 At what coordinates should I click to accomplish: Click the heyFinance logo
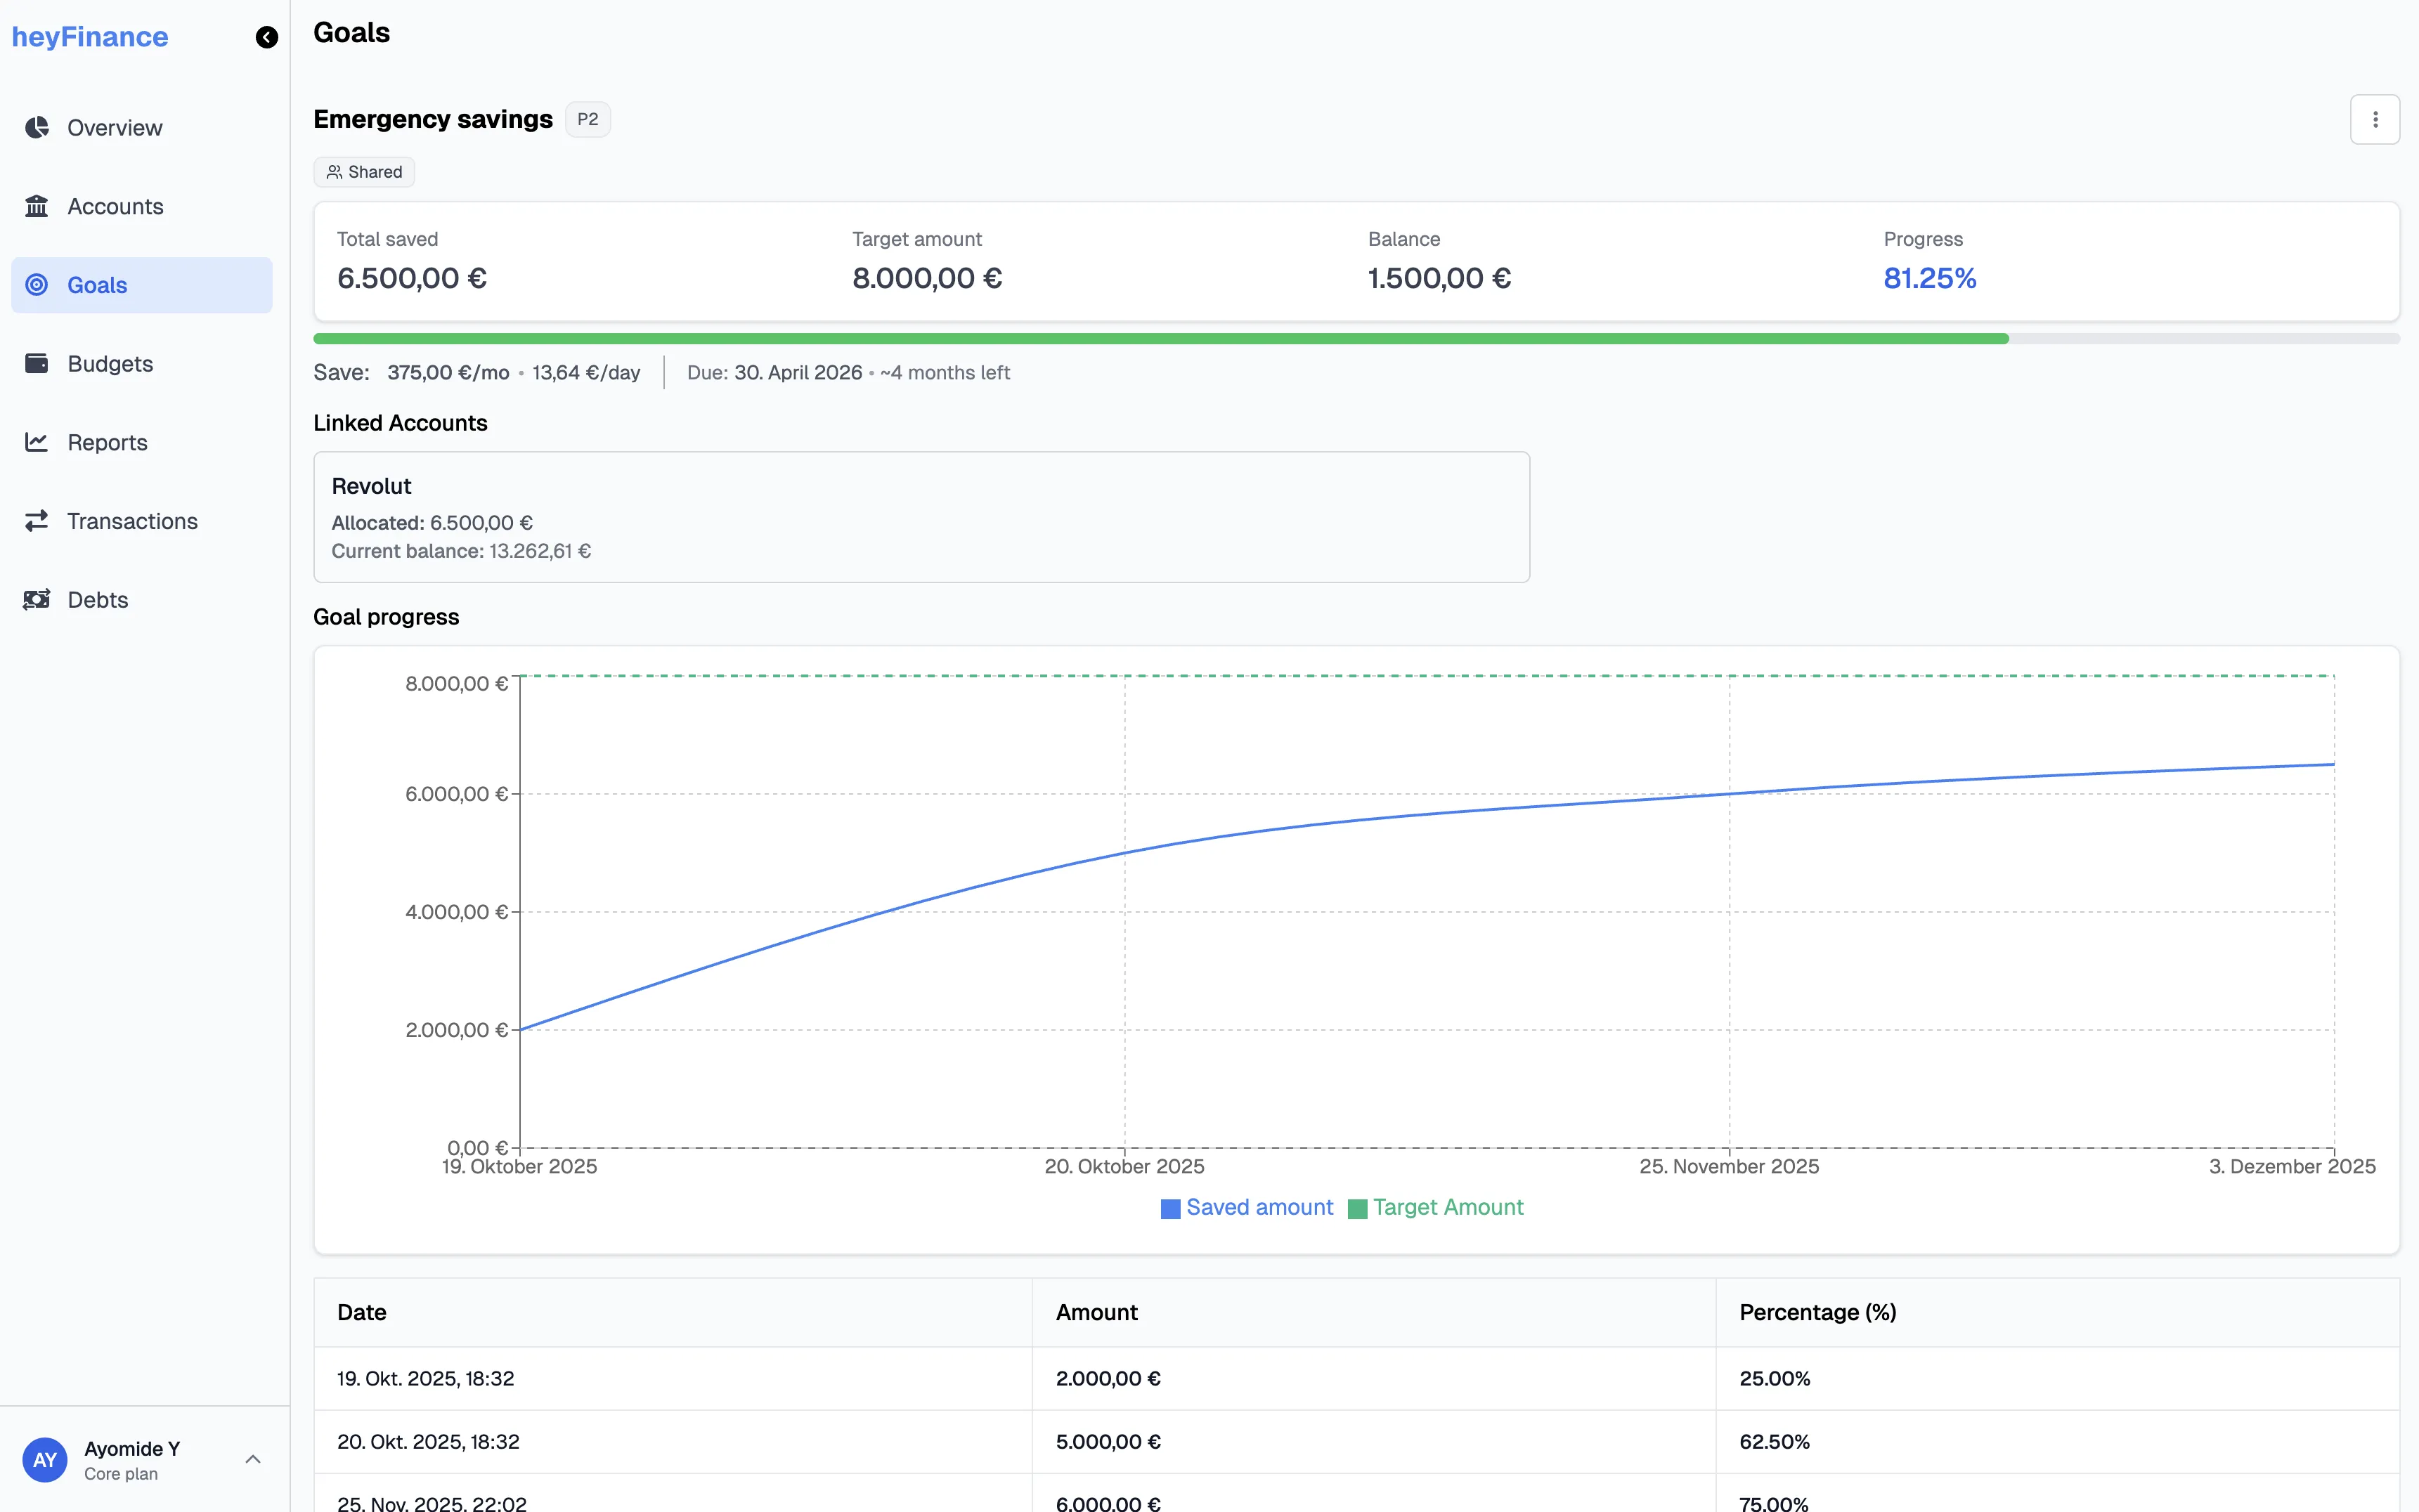coord(89,36)
